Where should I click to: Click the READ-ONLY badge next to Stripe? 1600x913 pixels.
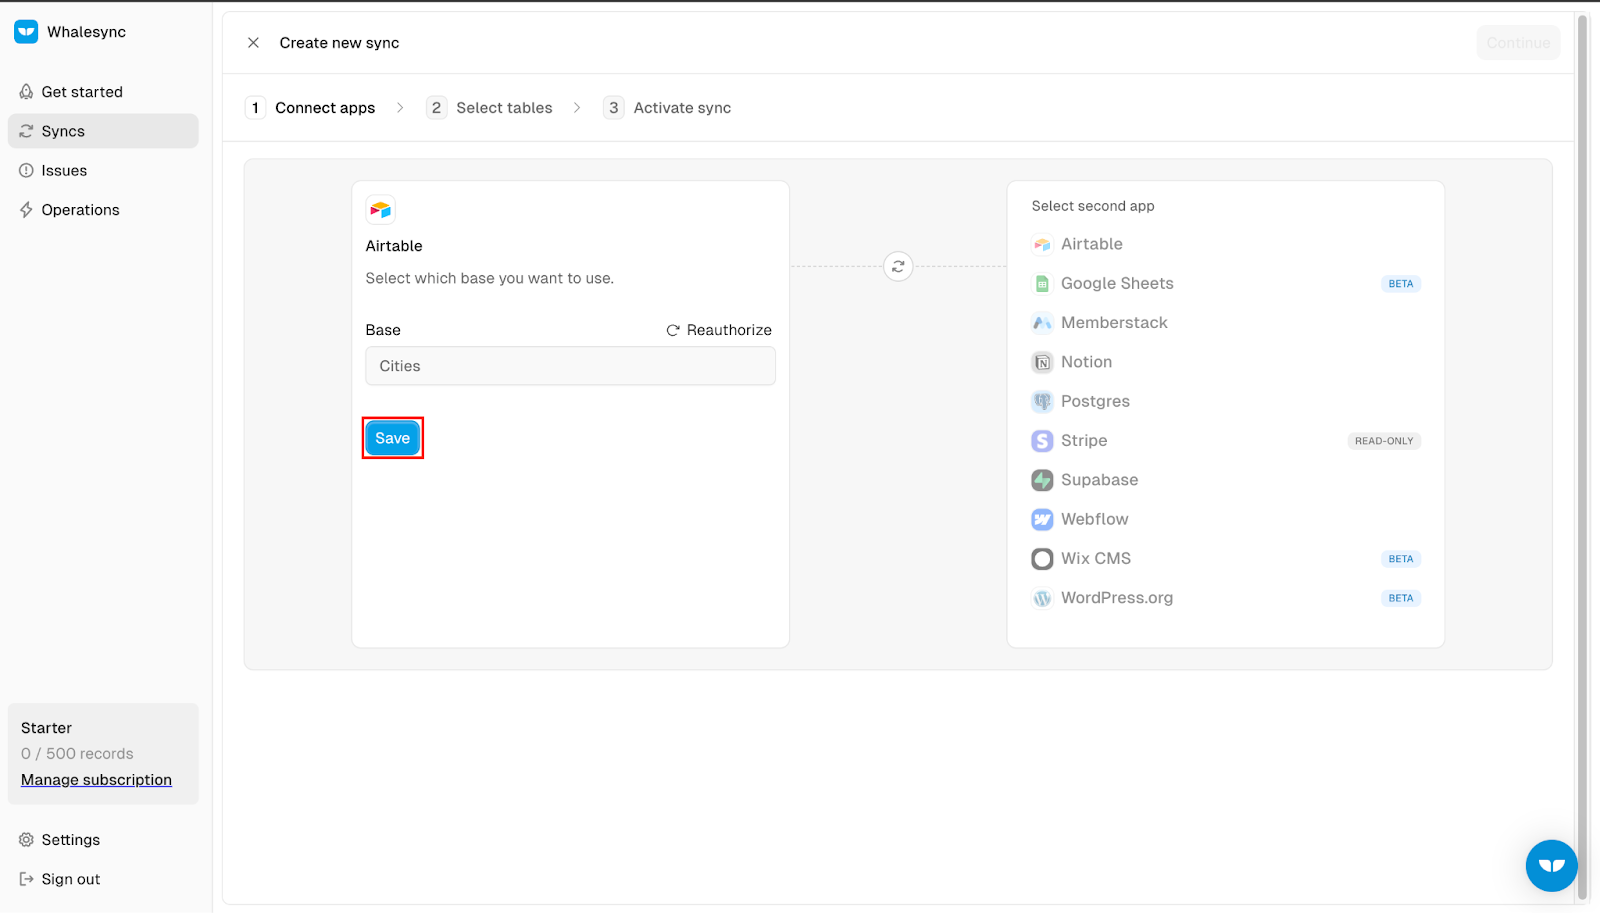point(1384,441)
